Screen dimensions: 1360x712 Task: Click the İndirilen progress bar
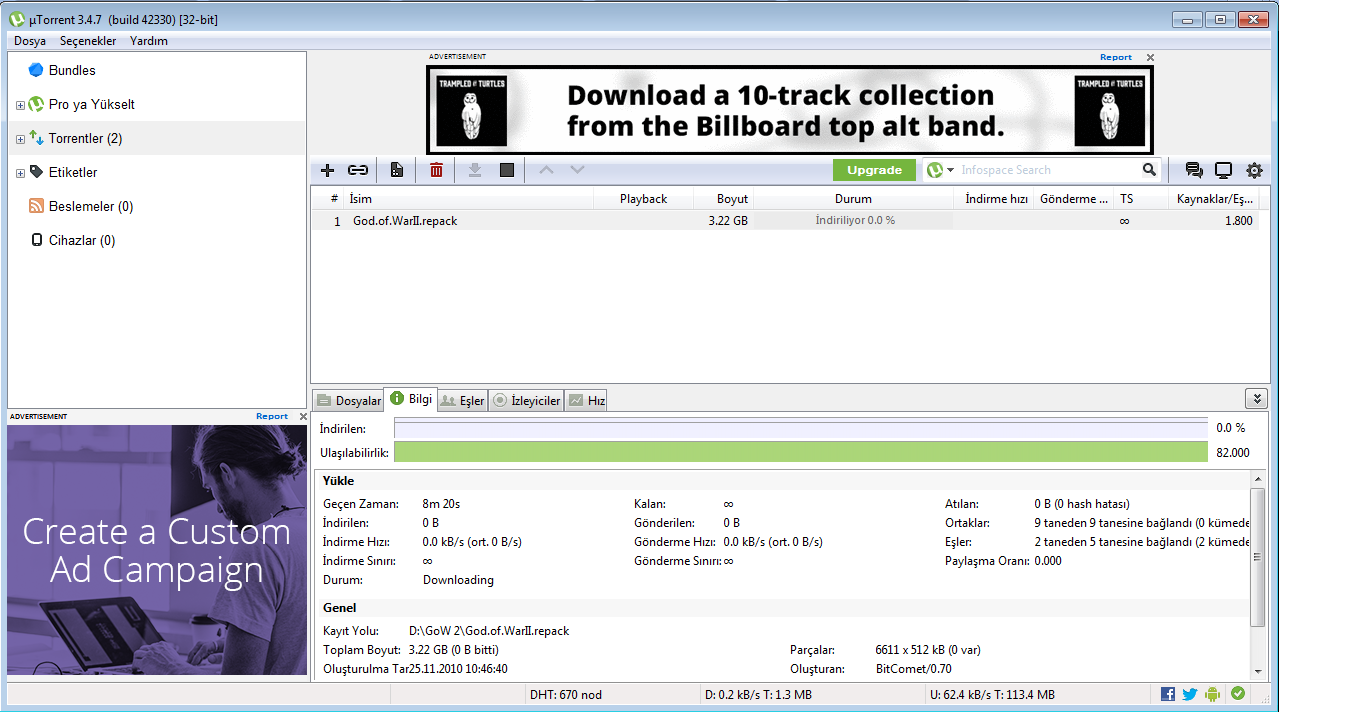click(801, 428)
